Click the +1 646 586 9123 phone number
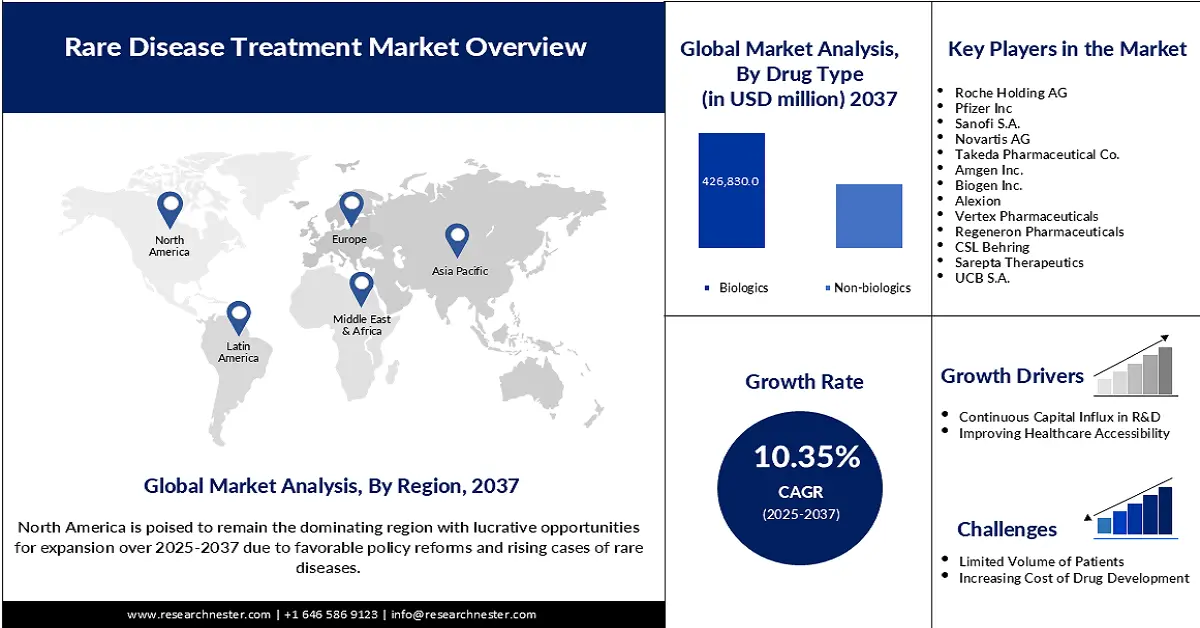 pos(330,614)
